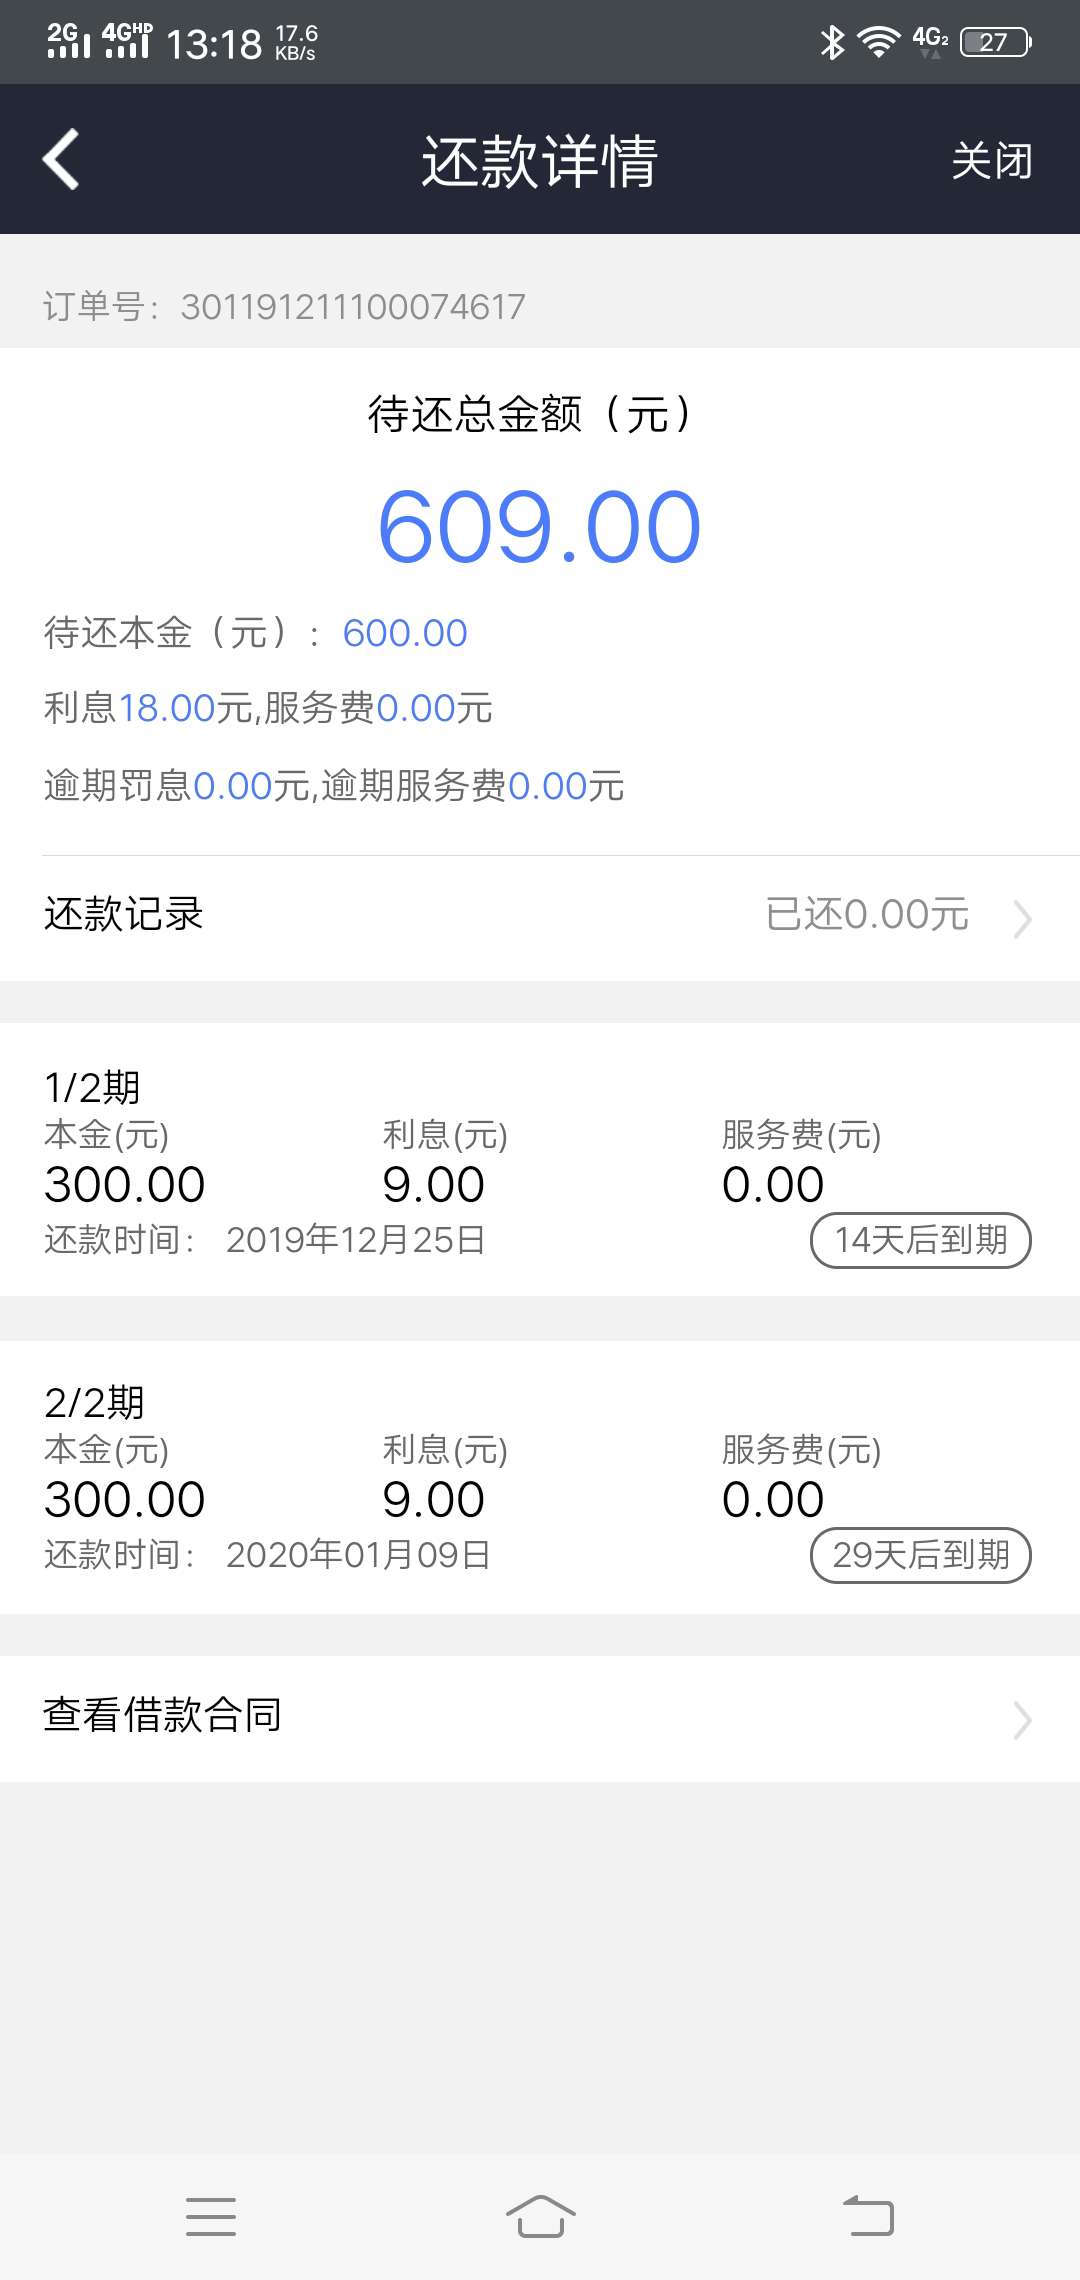Image resolution: width=1080 pixels, height=2280 pixels.
Task: Tap the chevron on 查看借款合同 row
Action: coord(1021,1720)
